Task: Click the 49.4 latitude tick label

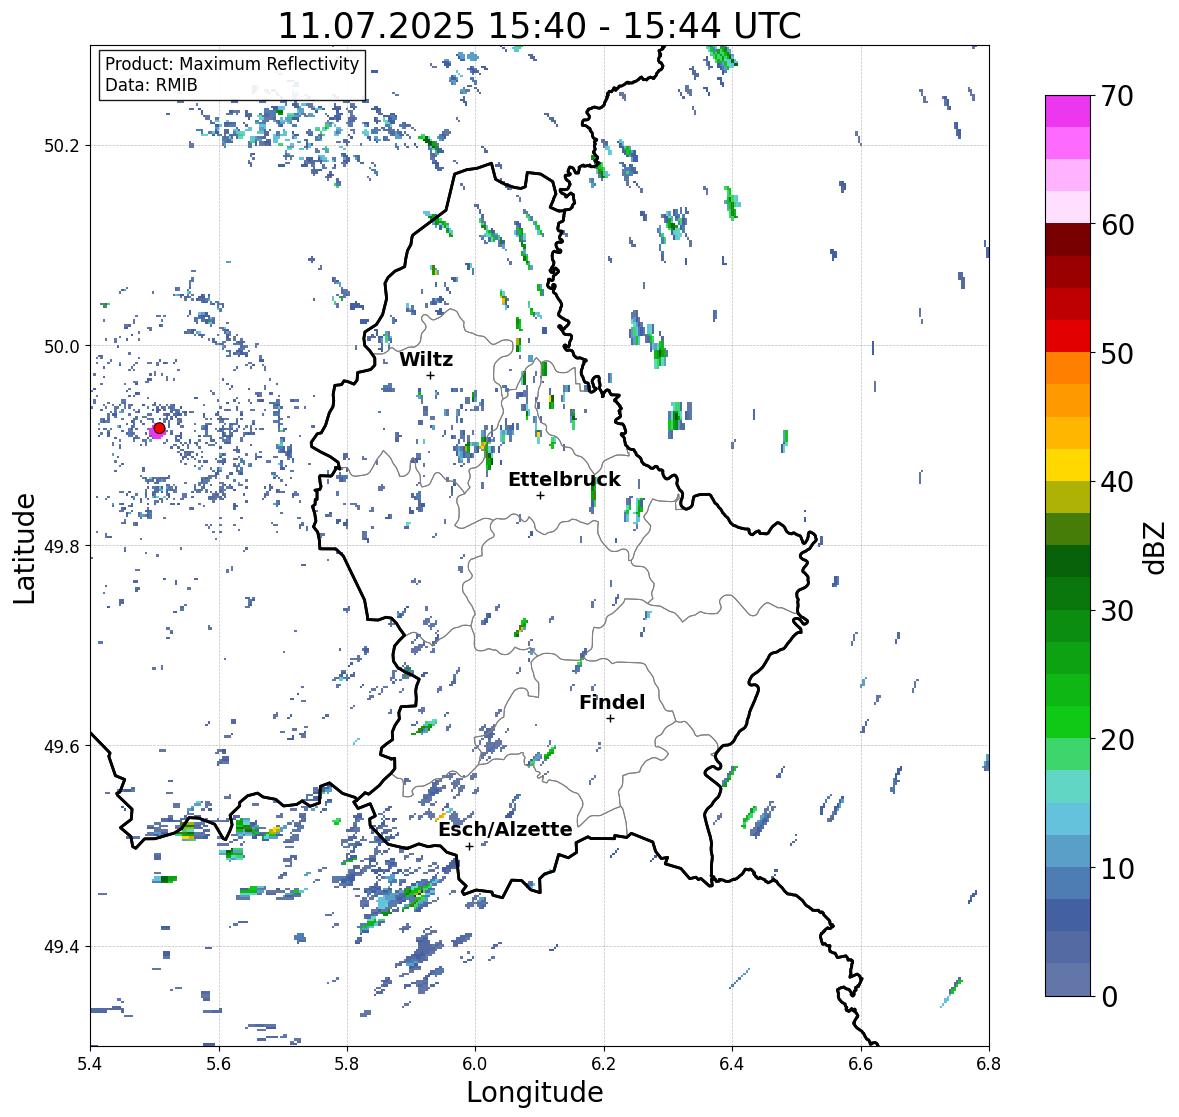Action: click(x=62, y=947)
